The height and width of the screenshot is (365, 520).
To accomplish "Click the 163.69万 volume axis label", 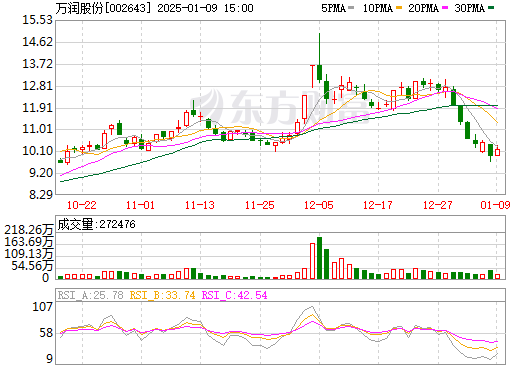I will (29, 242).
